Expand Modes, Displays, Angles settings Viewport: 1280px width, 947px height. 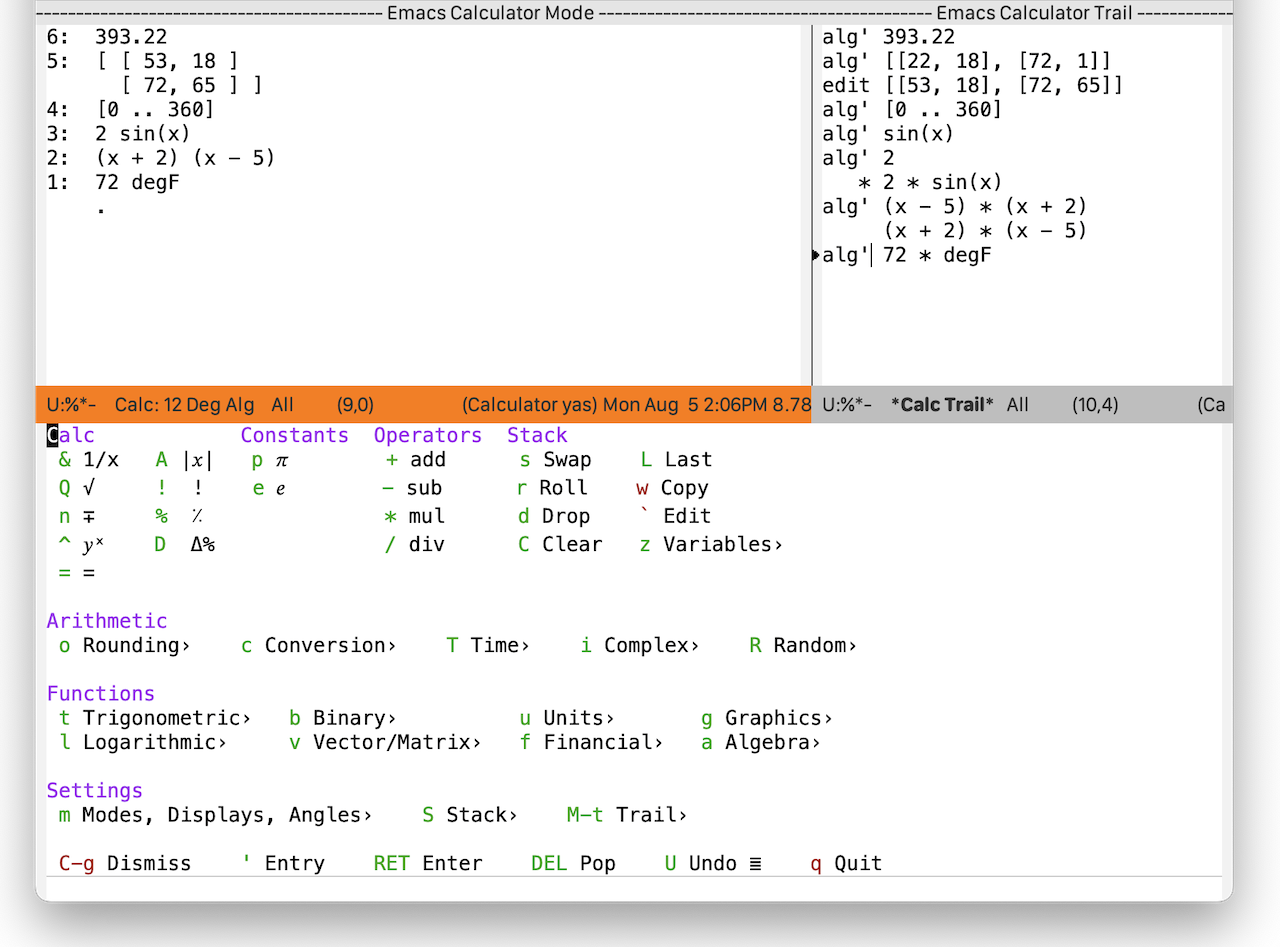[215, 815]
